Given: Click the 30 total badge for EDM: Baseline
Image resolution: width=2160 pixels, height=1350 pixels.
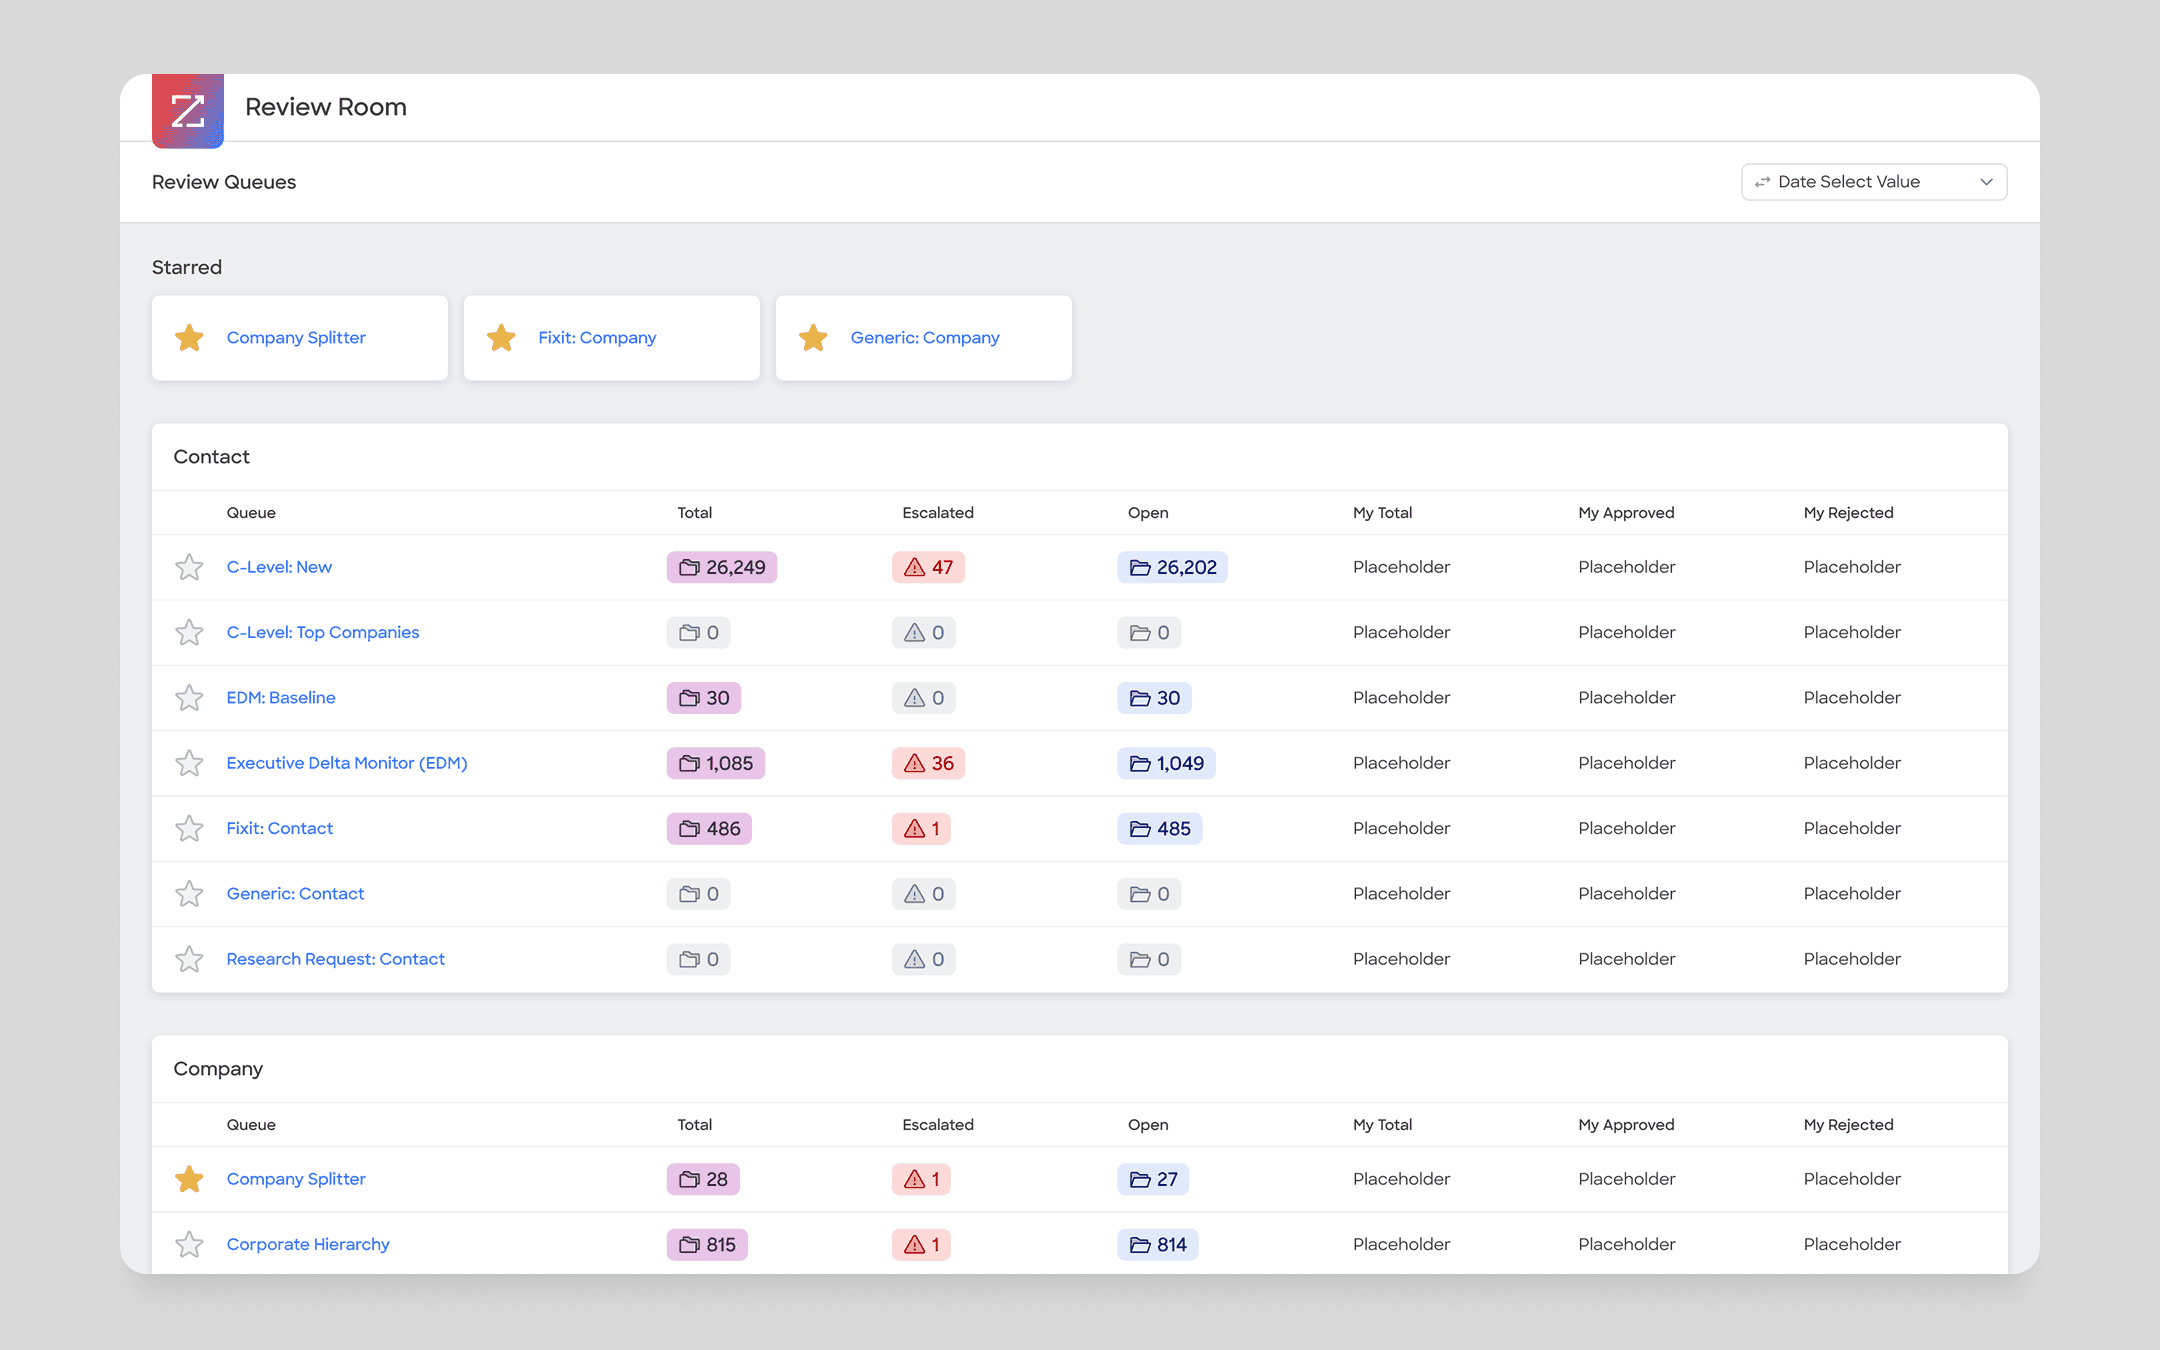Looking at the screenshot, I should pyautogui.click(x=704, y=698).
